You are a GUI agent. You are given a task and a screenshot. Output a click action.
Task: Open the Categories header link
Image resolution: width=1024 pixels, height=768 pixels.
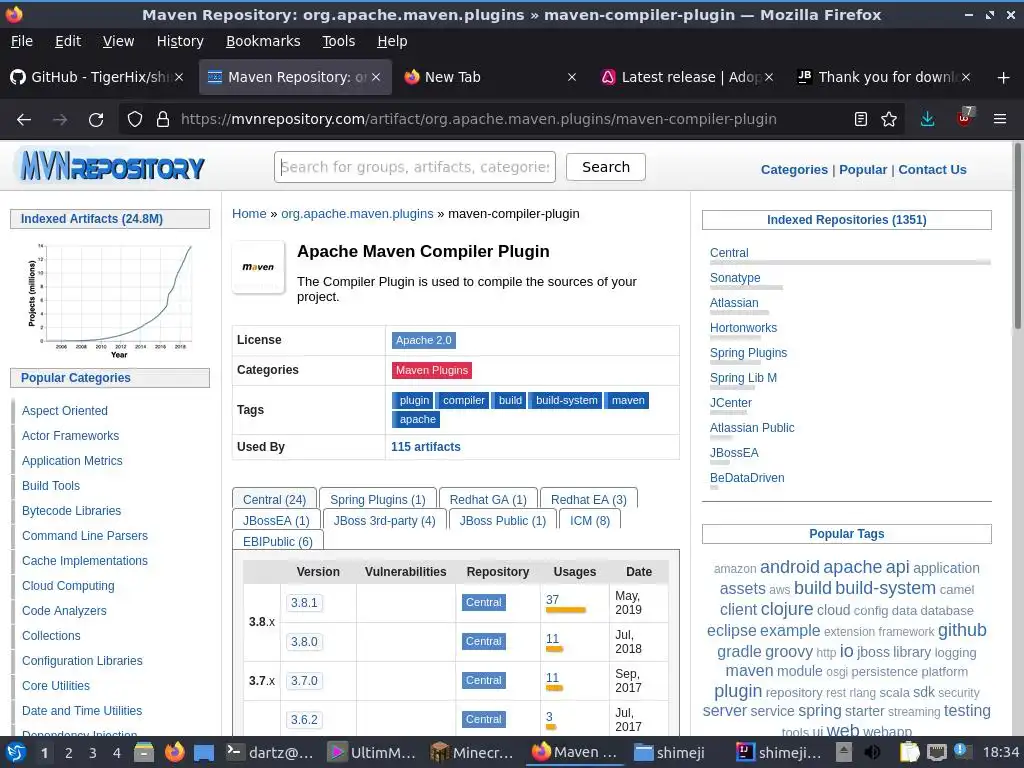pos(794,170)
